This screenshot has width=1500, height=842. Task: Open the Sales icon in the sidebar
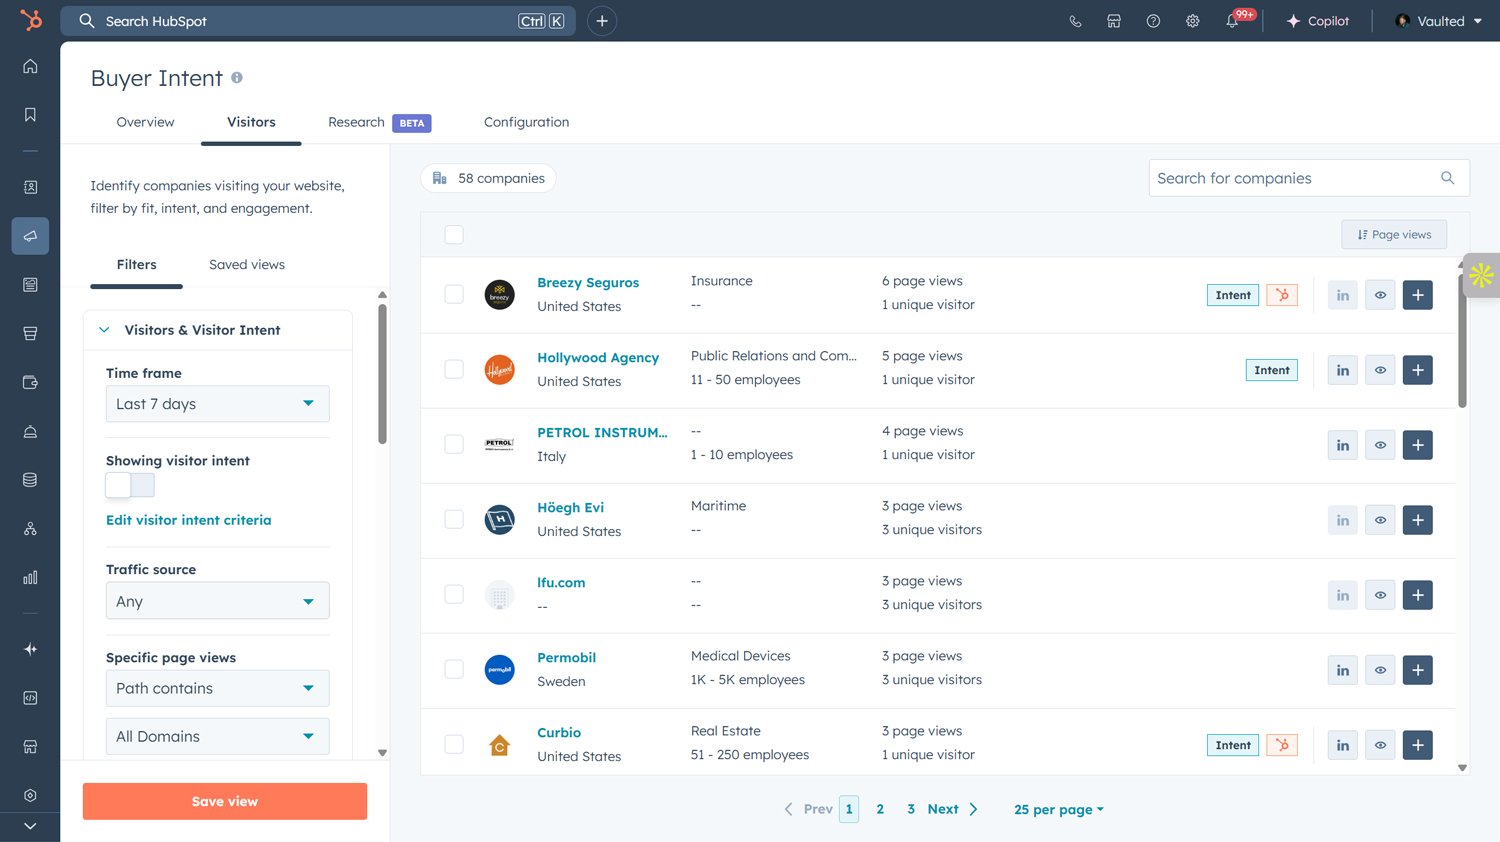tap(30, 334)
